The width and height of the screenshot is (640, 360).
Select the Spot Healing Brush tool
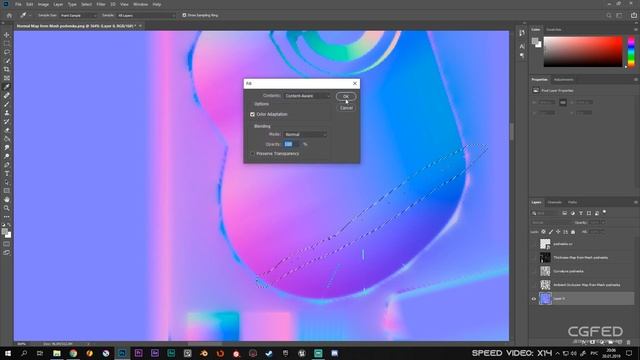(x=7, y=95)
